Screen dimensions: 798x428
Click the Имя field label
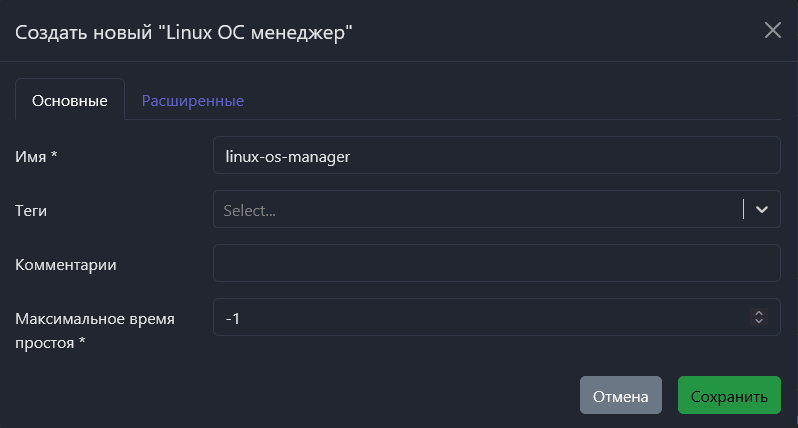[x=31, y=156]
